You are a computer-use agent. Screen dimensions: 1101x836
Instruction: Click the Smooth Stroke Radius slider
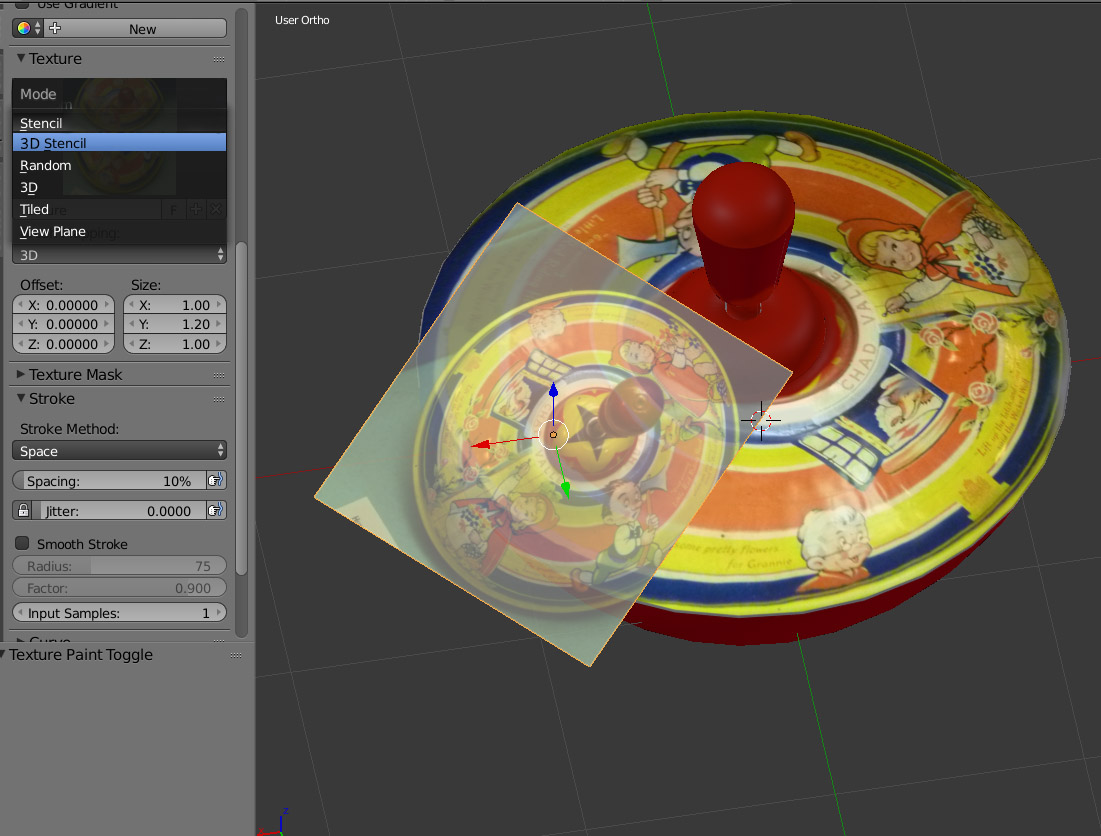[x=119, y=566]
